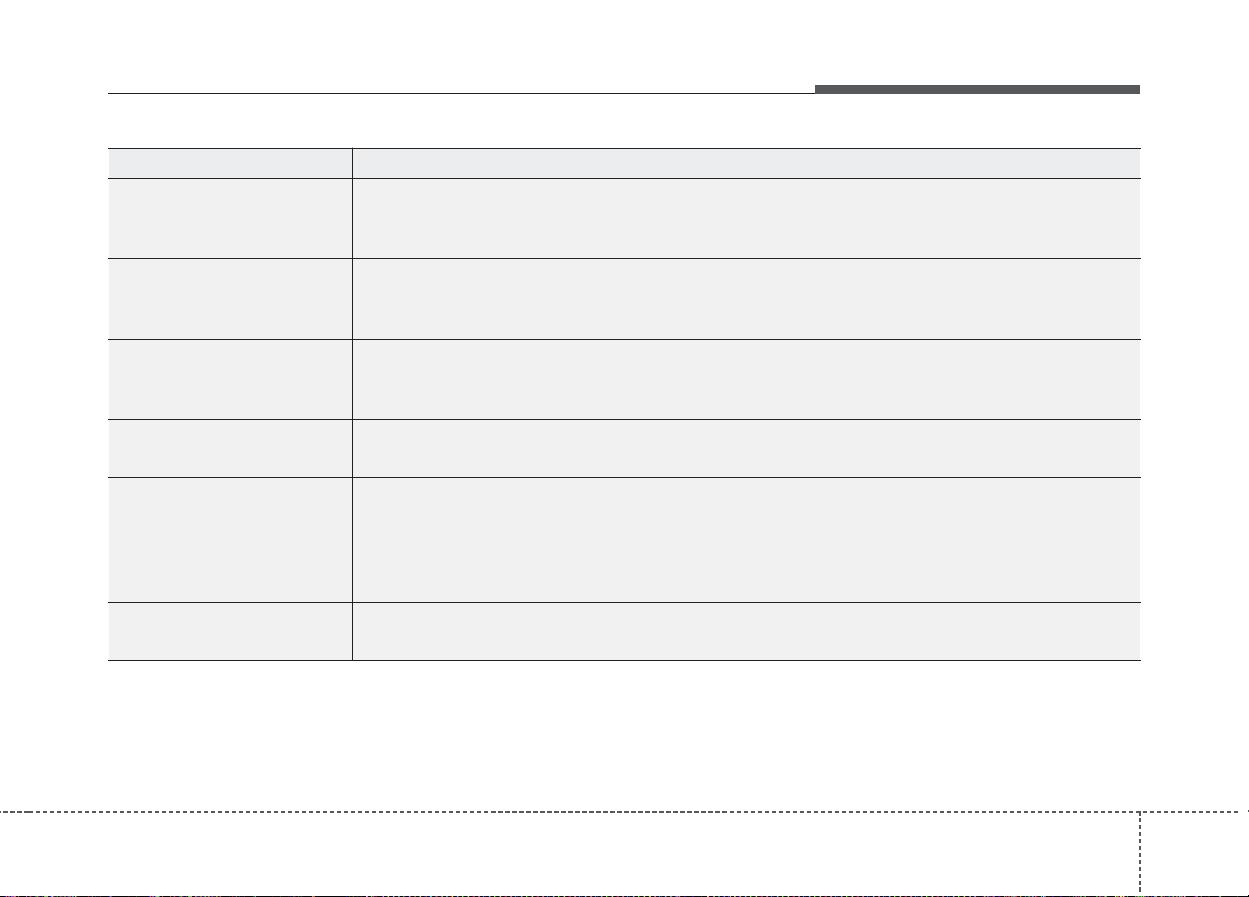Click the blank white area below the table

tap(624, 735)
